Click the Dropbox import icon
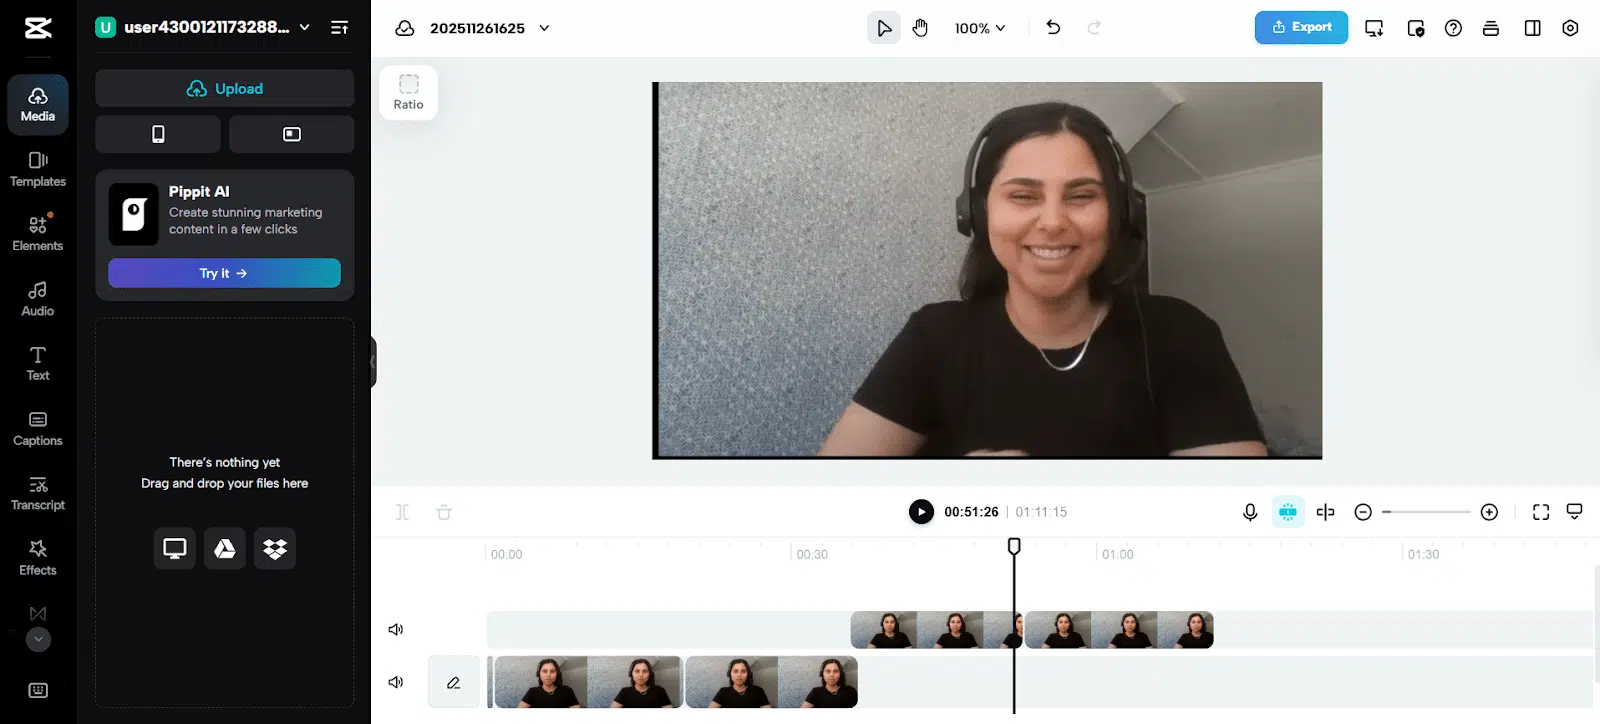The width and height of the screenshot is (1600, 724). tap(275, 548)
